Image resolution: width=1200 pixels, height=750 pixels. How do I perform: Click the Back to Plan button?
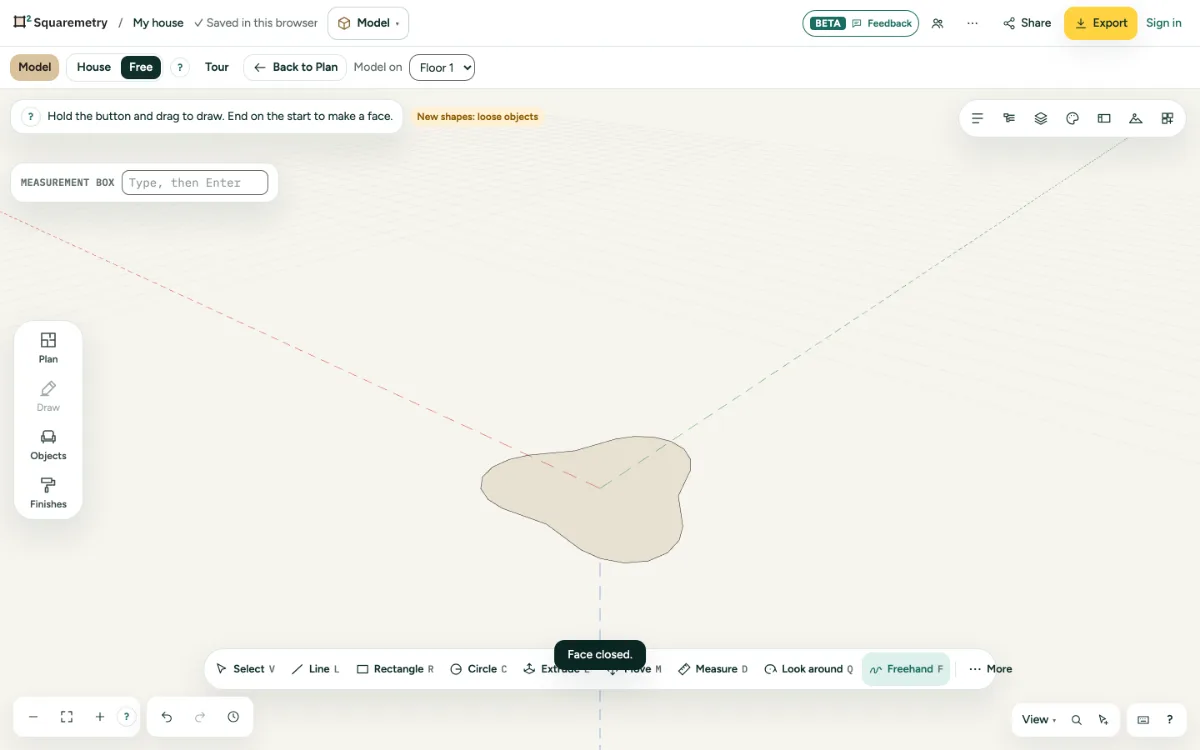[x=295, y=67]
